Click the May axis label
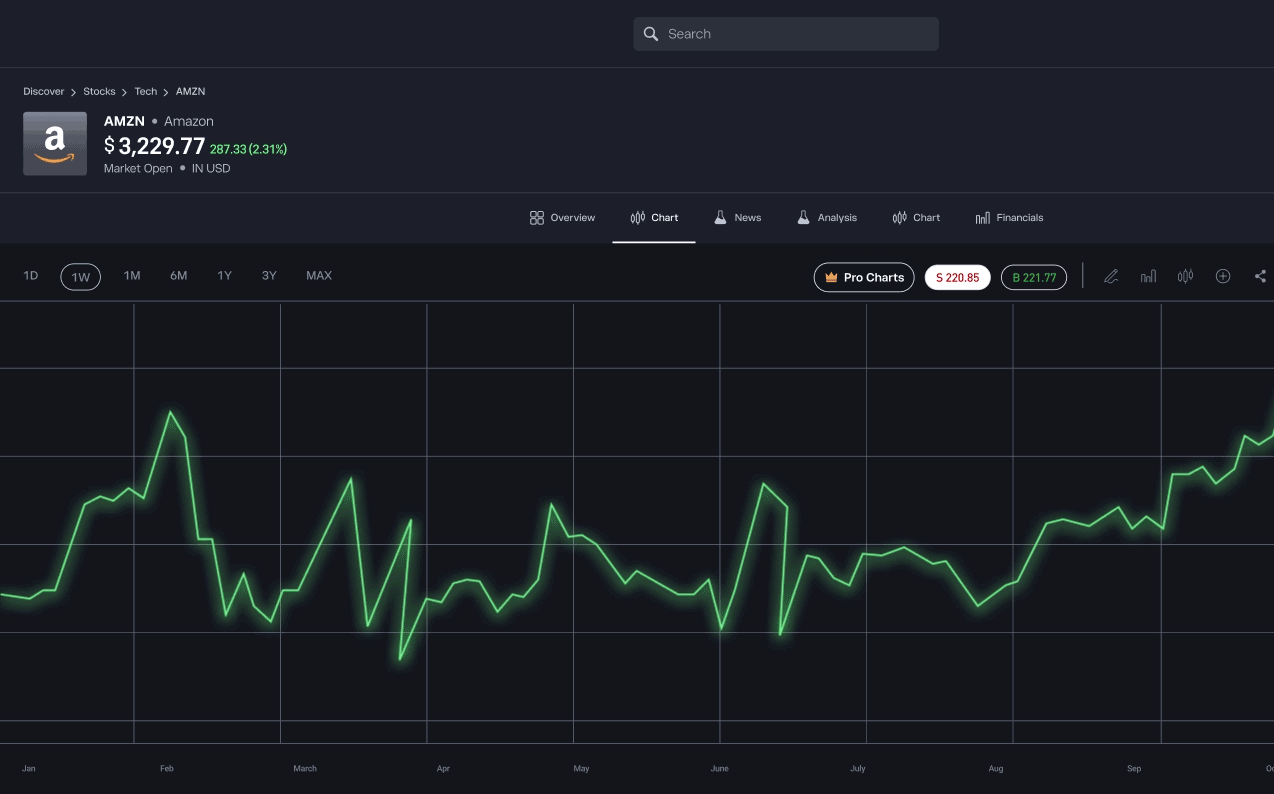 click(581, 769)
